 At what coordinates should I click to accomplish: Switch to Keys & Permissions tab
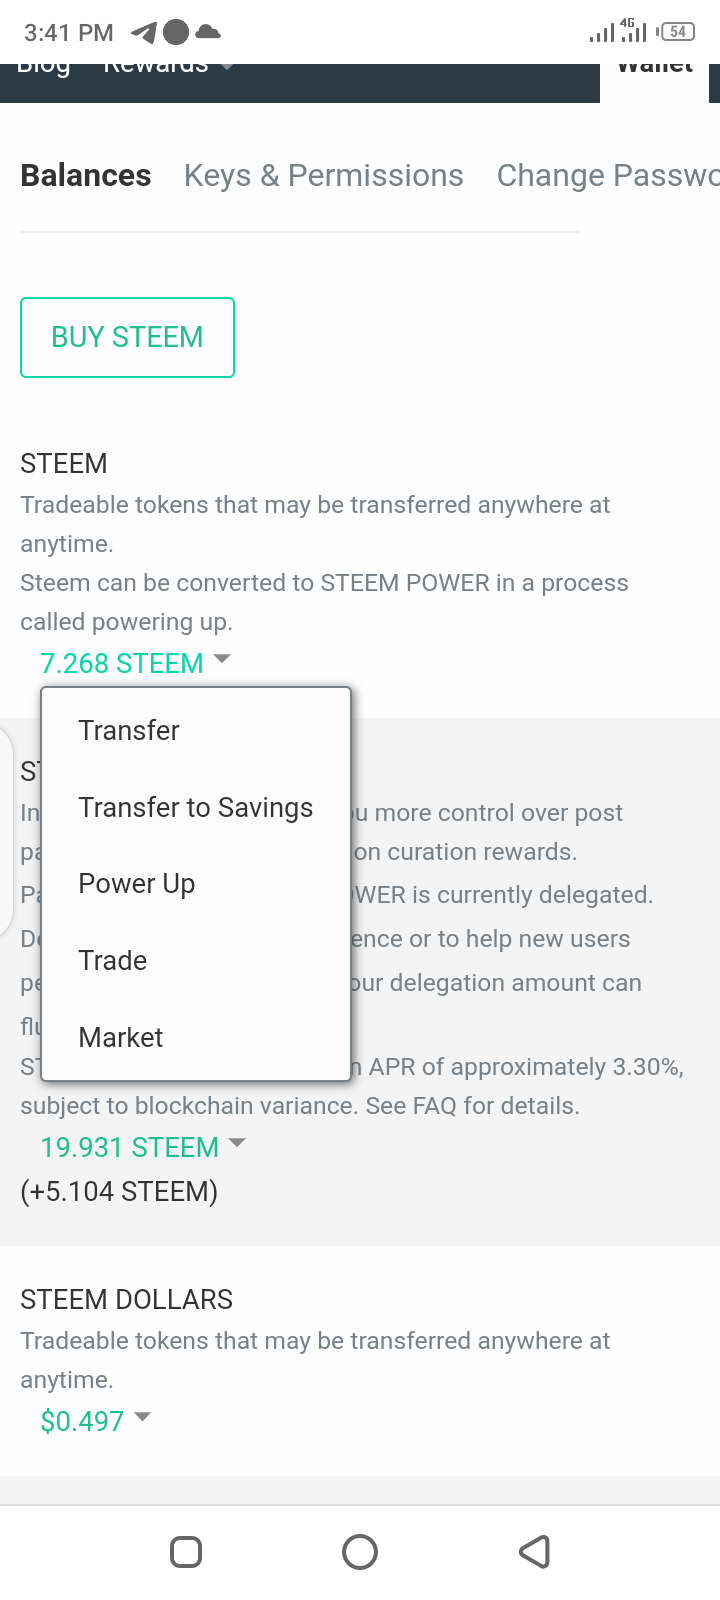point(324,176)
